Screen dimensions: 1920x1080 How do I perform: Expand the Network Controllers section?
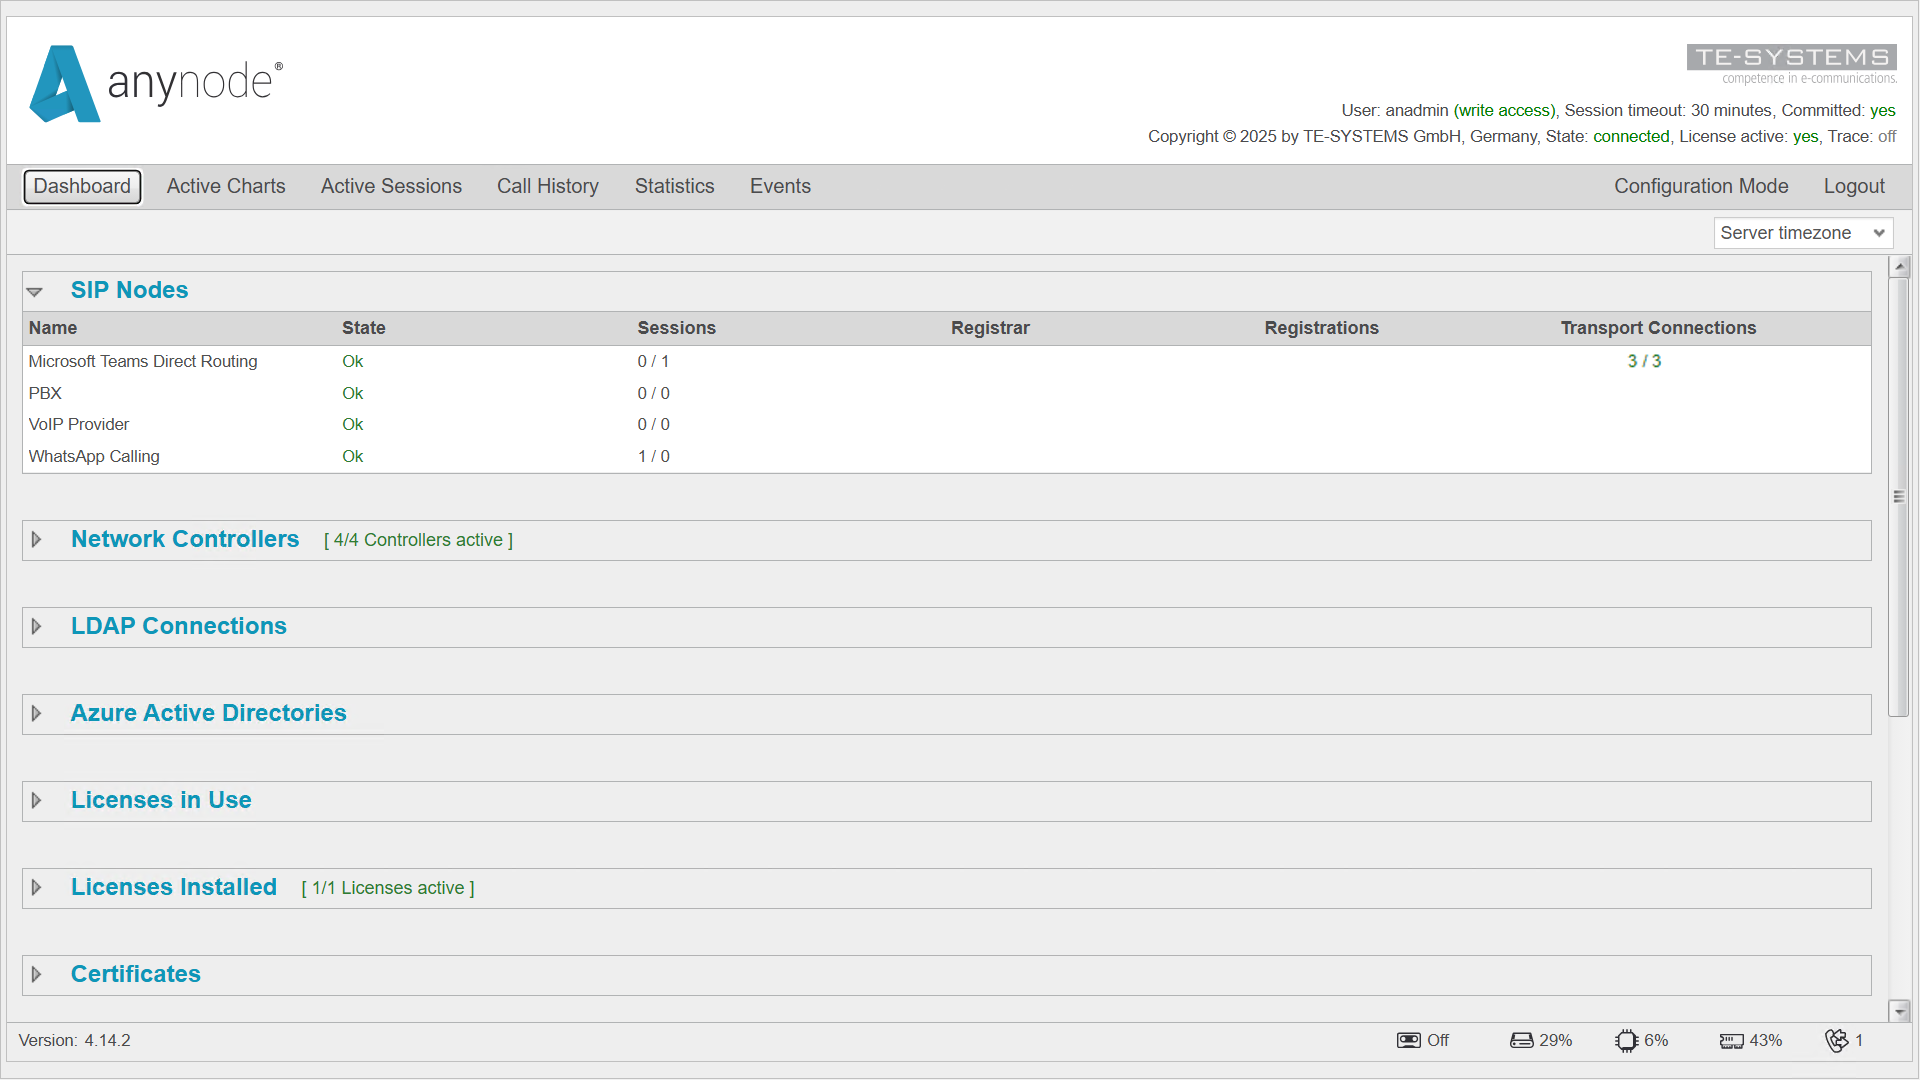37,540
